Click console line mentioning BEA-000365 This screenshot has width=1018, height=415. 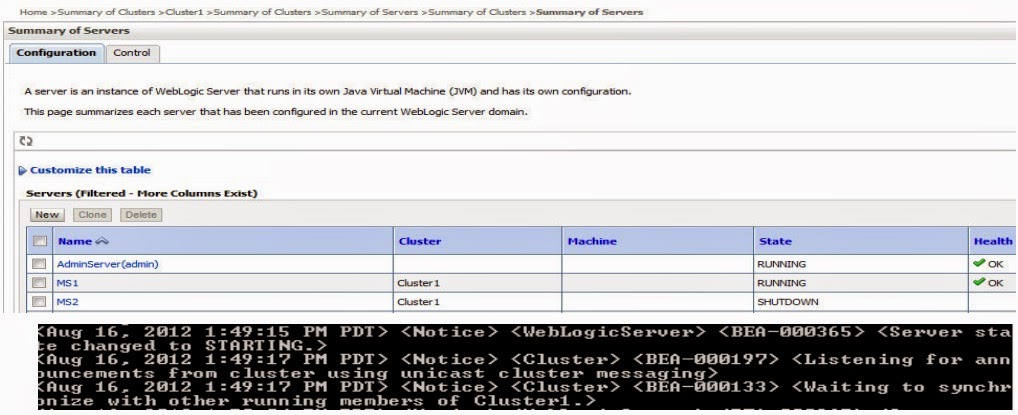click(527, 339)
